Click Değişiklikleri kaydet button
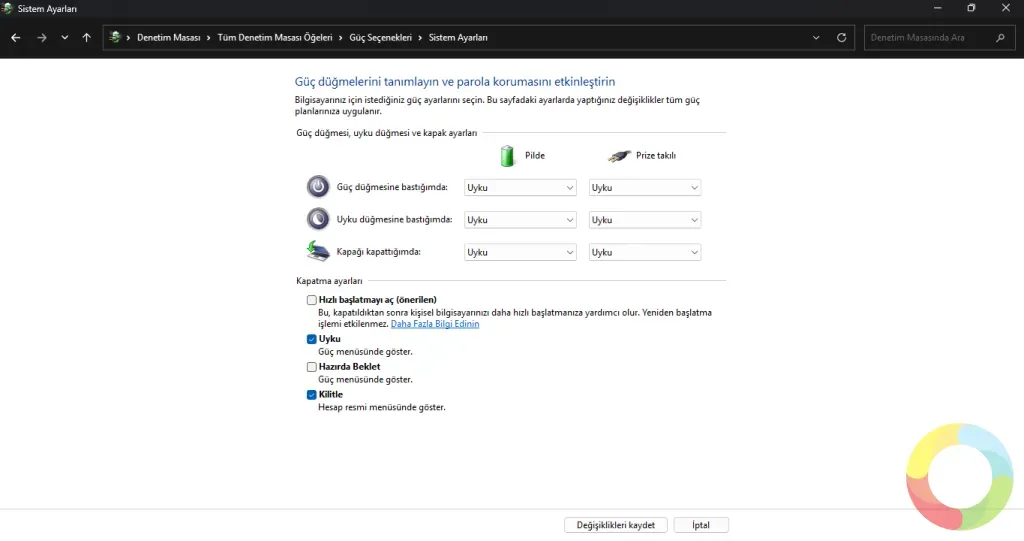This screenshot has height=541, width=1024. pyautogui.click(x=616, y=525)
